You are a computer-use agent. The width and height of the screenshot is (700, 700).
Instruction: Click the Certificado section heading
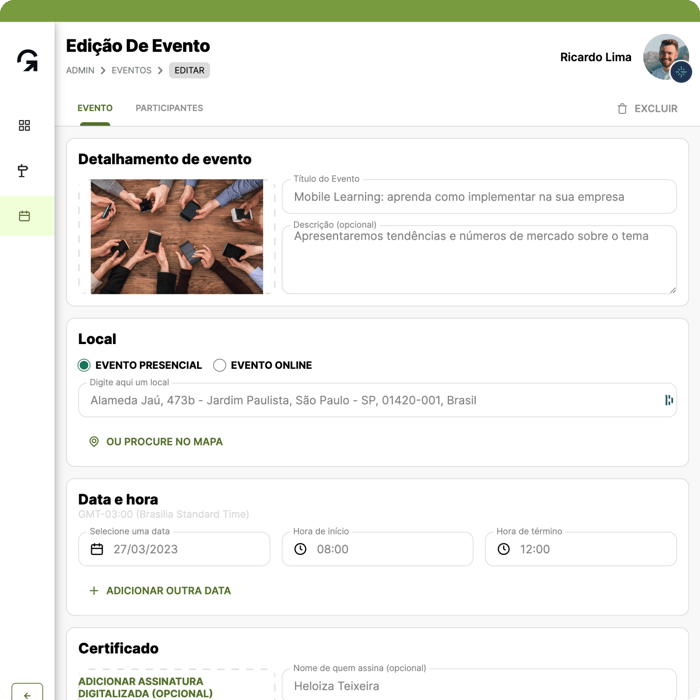pyautogui.click(x=118, y=648)
